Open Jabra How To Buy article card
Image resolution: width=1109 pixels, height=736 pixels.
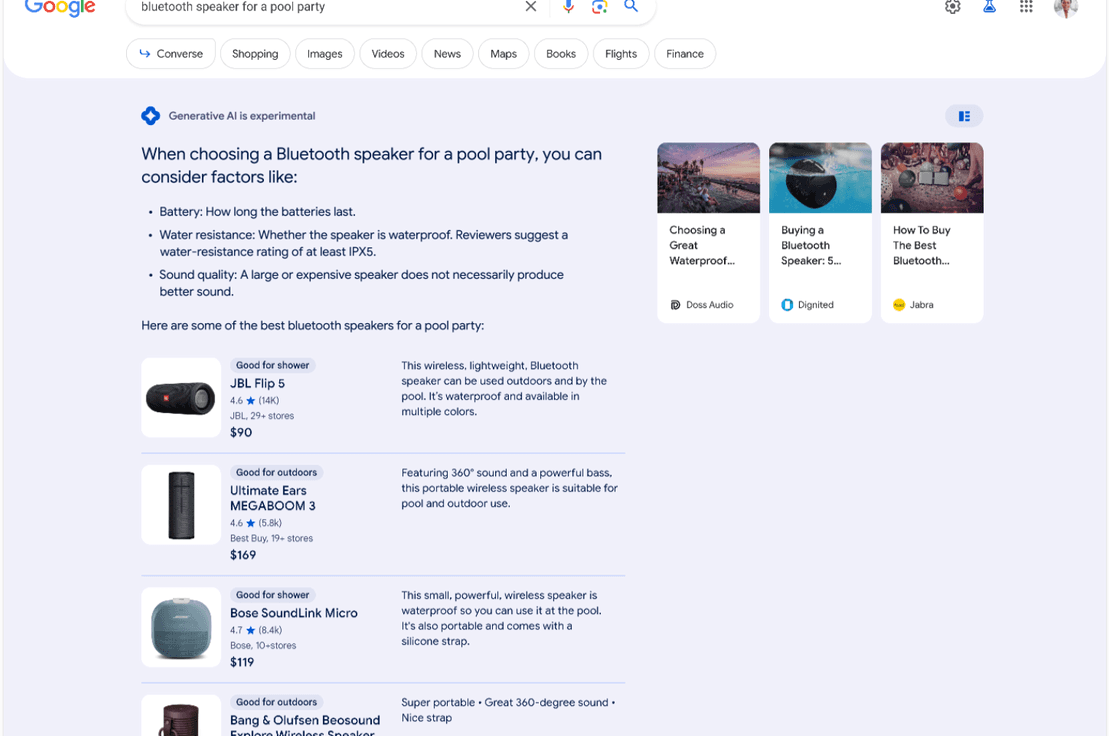click(x=932, y=233)
